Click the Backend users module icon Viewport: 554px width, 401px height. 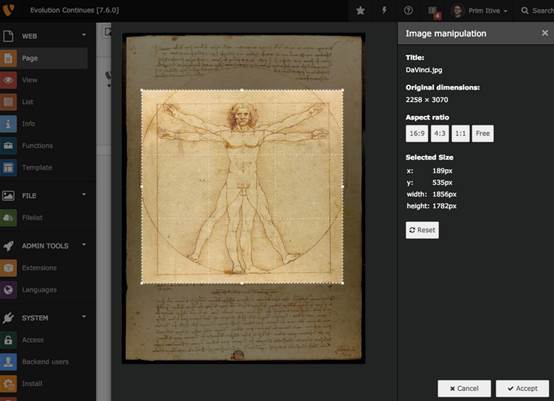[8, 362]
